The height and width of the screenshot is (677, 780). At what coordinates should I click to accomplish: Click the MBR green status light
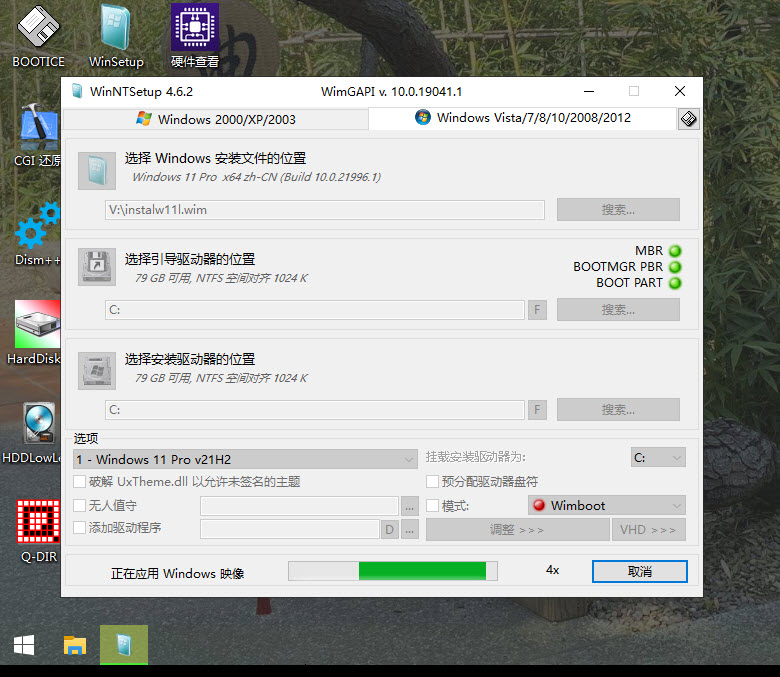coord(675,251)
